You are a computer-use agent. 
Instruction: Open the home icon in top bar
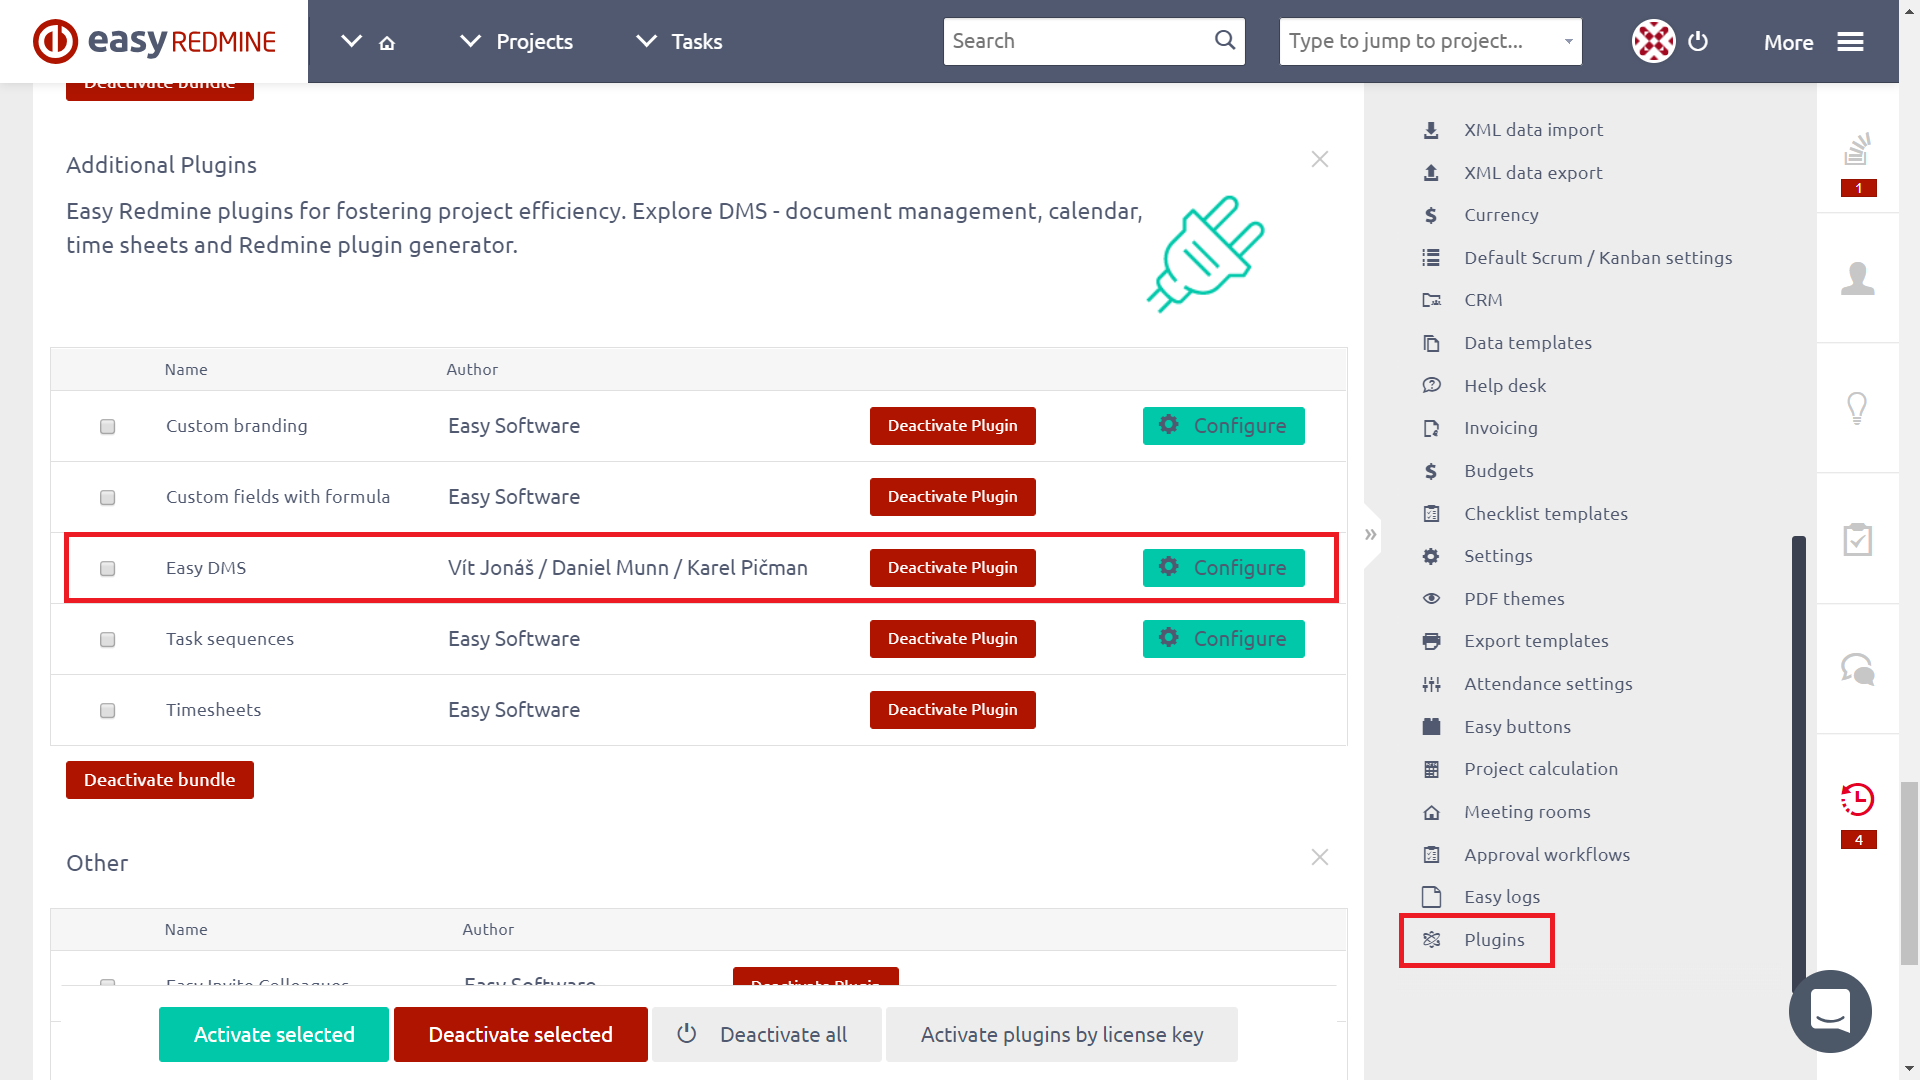coord(387,42)
